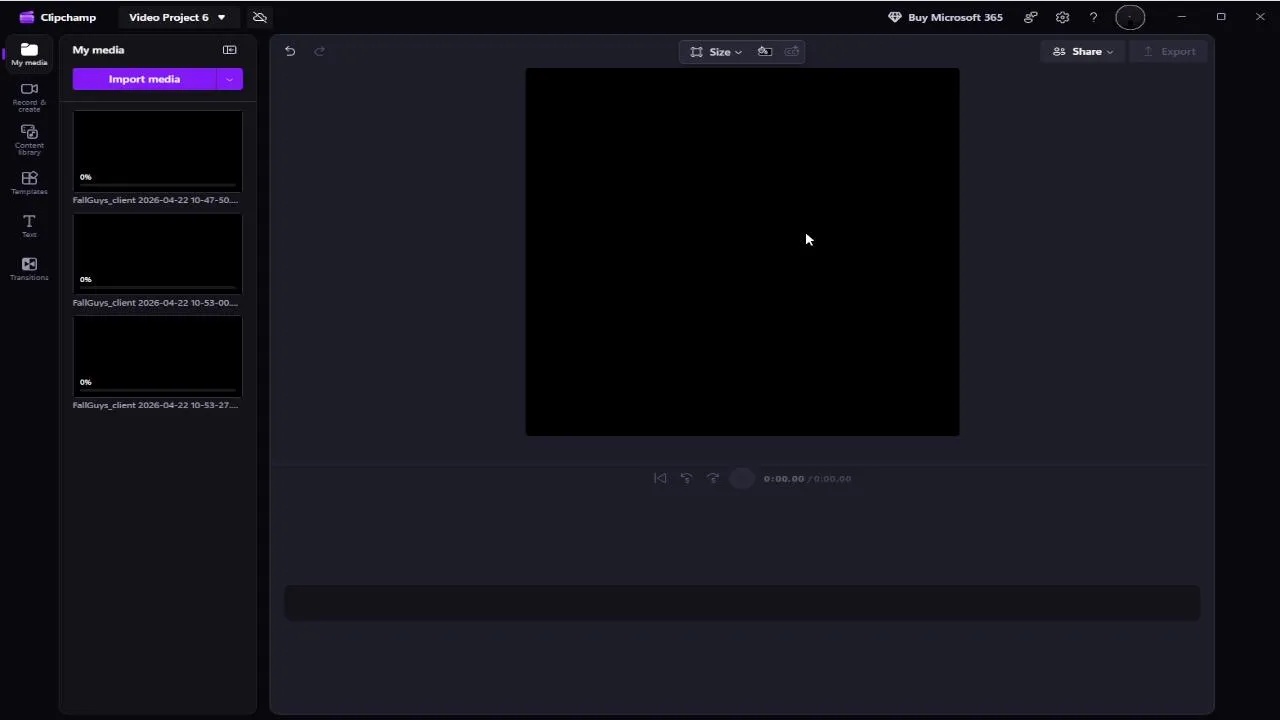Open the Text sidebar panel
This screenshot has width=1280, height=720.
tap(29, 226)
